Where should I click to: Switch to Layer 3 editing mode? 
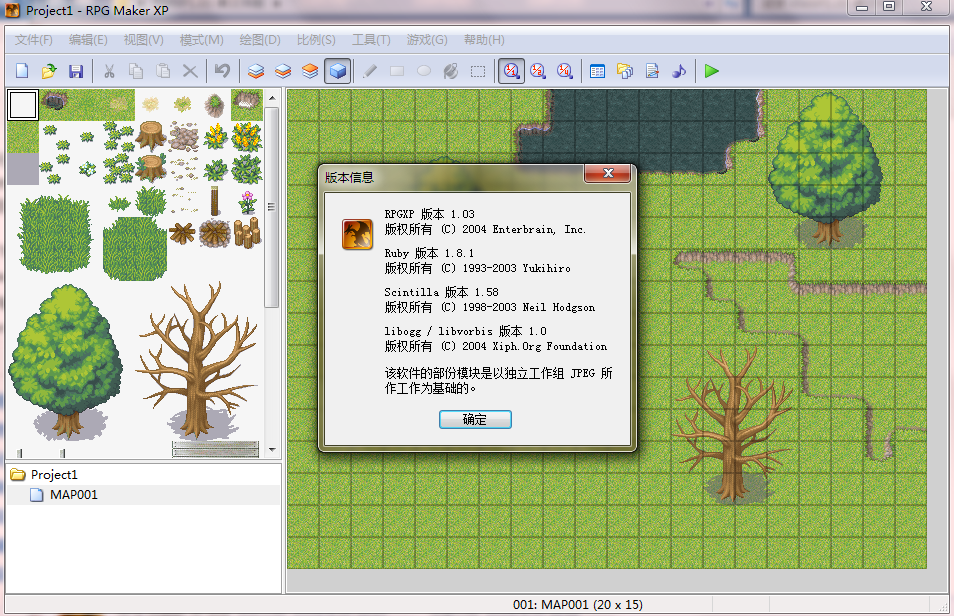pyautogui.click(x=310, y=71)
